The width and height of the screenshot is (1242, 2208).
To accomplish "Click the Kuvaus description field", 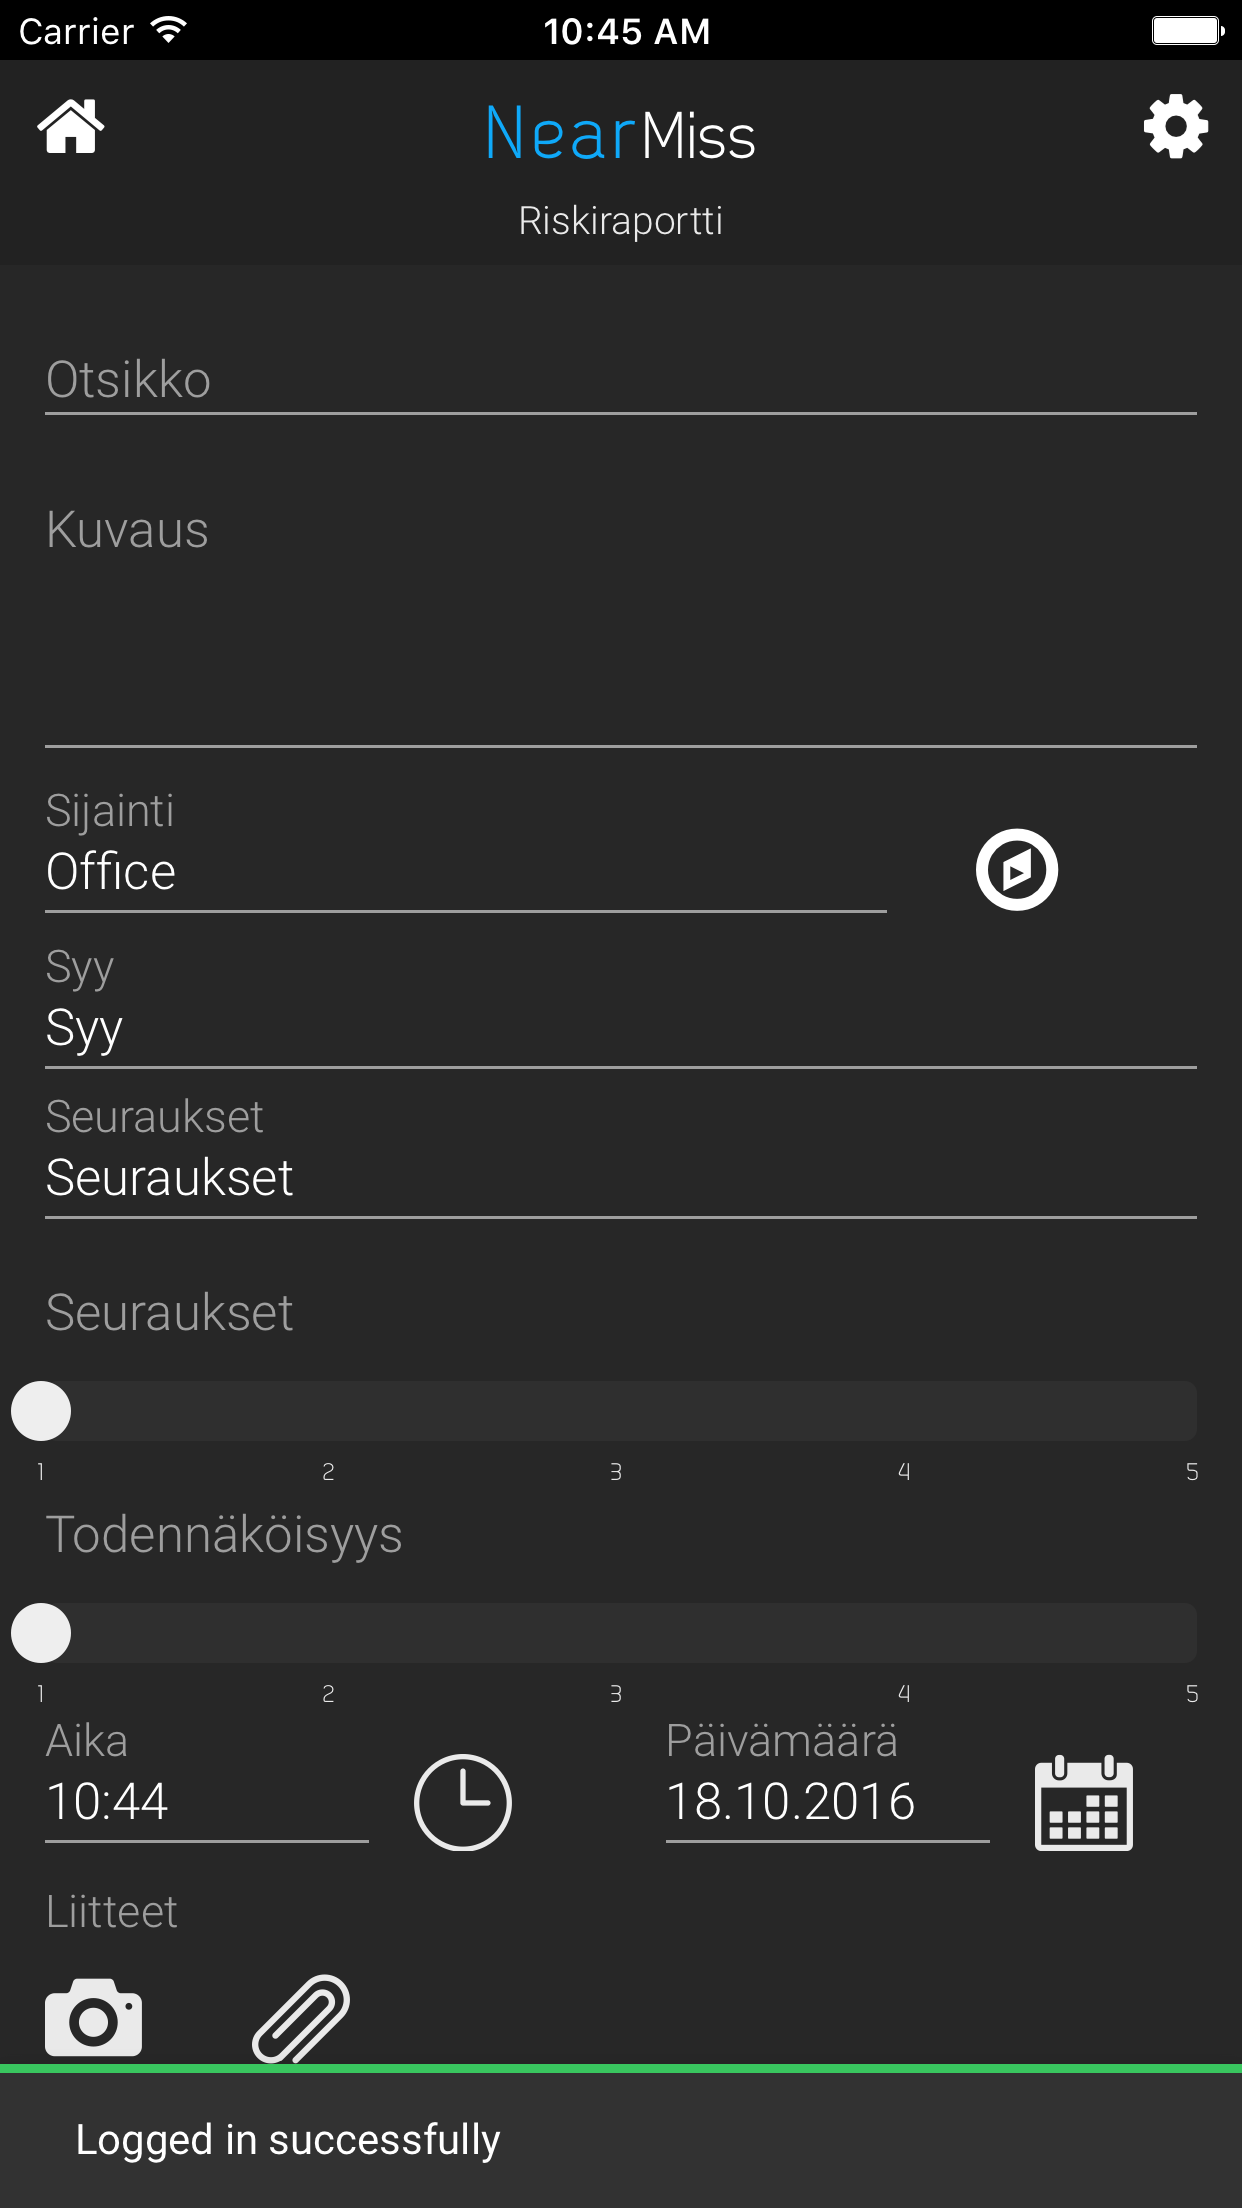I will pos(621,620).
